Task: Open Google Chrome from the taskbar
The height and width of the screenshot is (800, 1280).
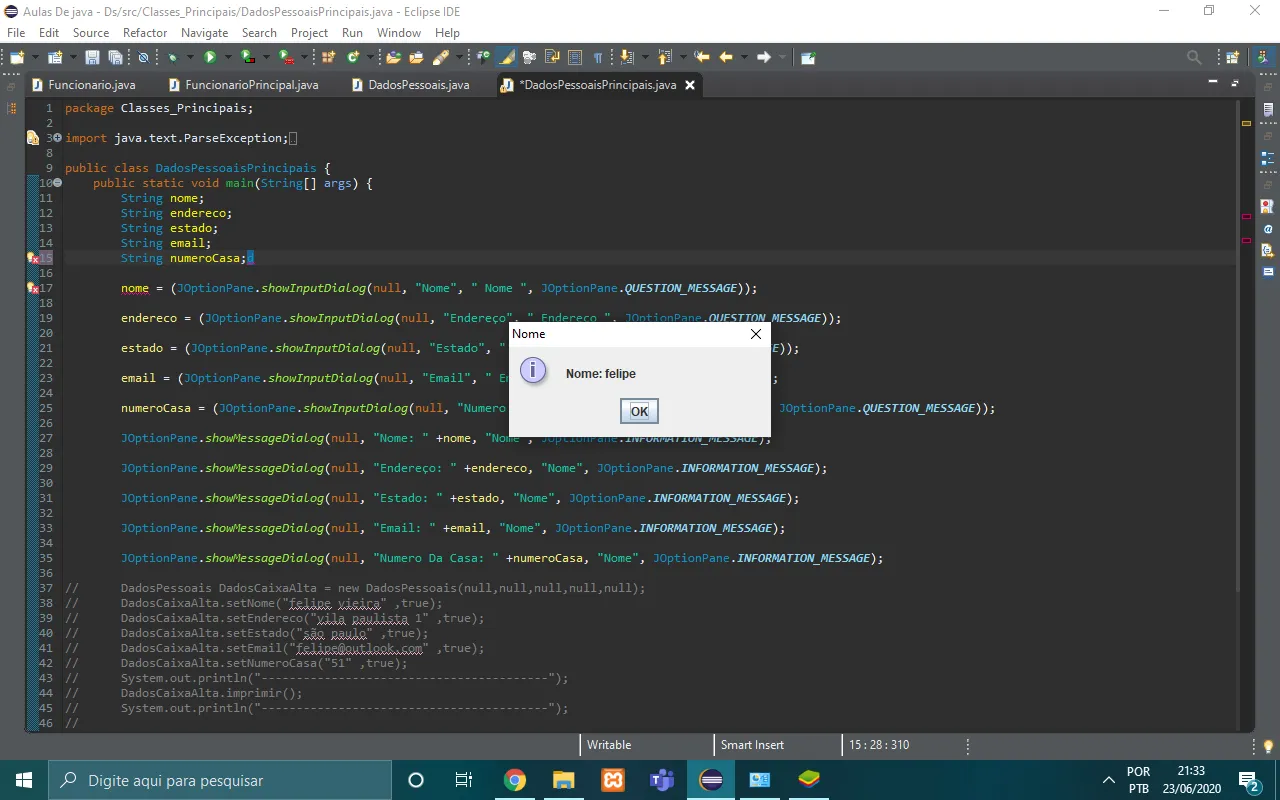Action: [515, 780]
